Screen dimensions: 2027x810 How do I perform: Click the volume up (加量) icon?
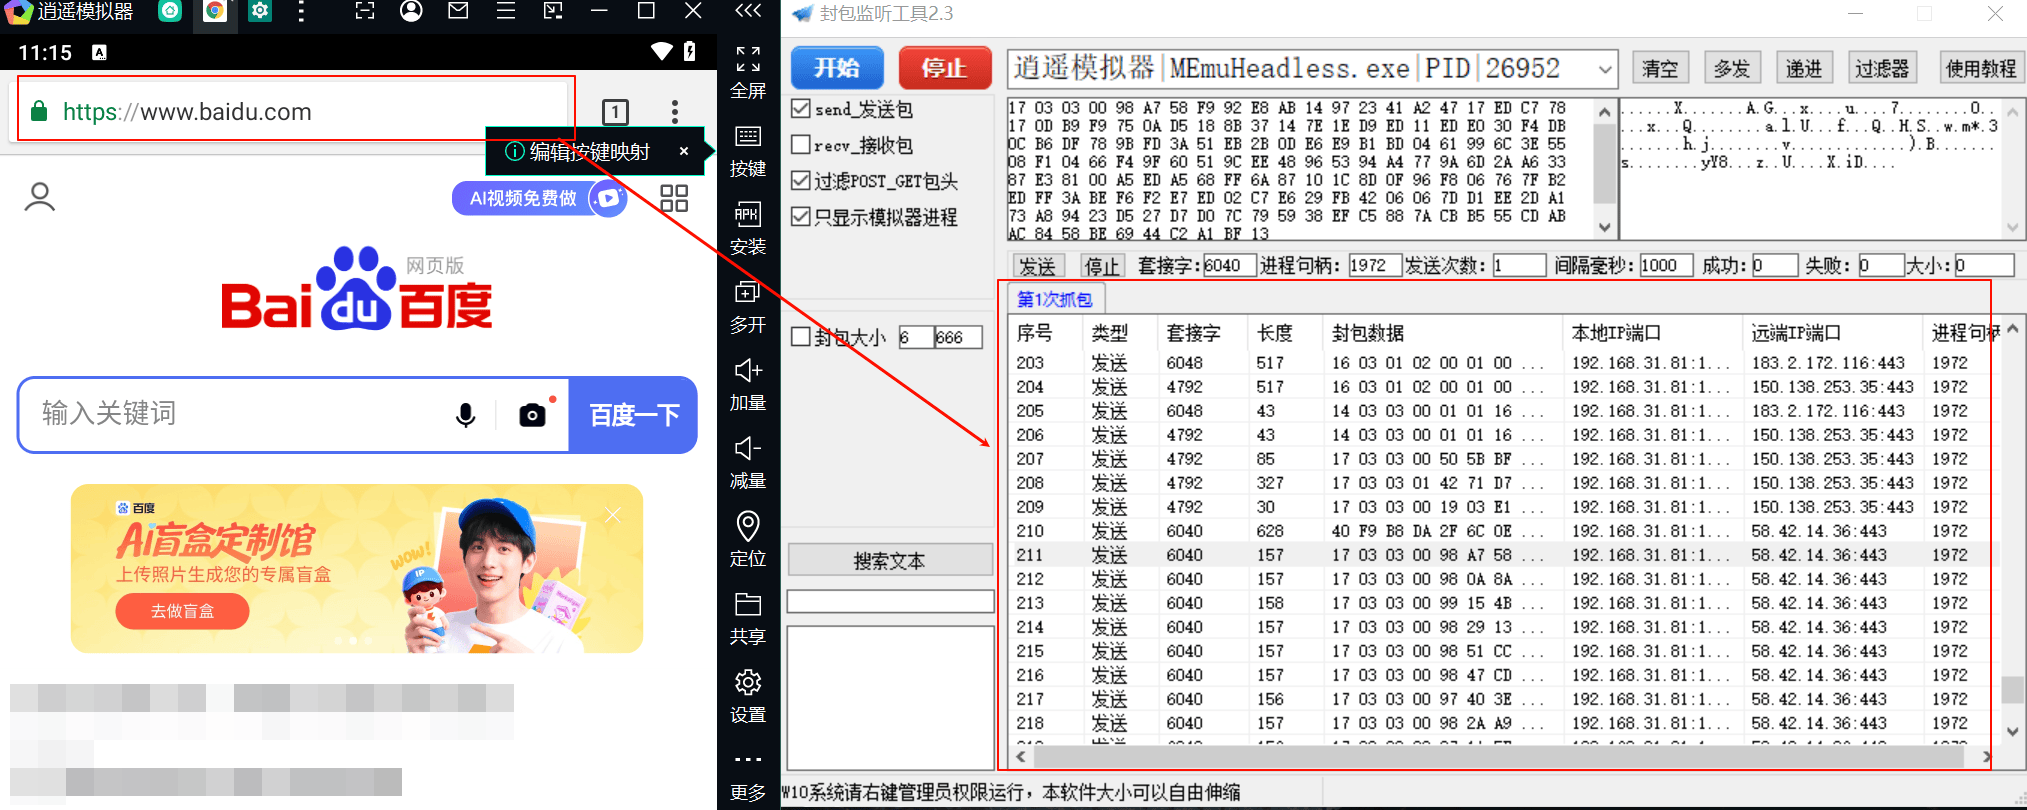747,385
